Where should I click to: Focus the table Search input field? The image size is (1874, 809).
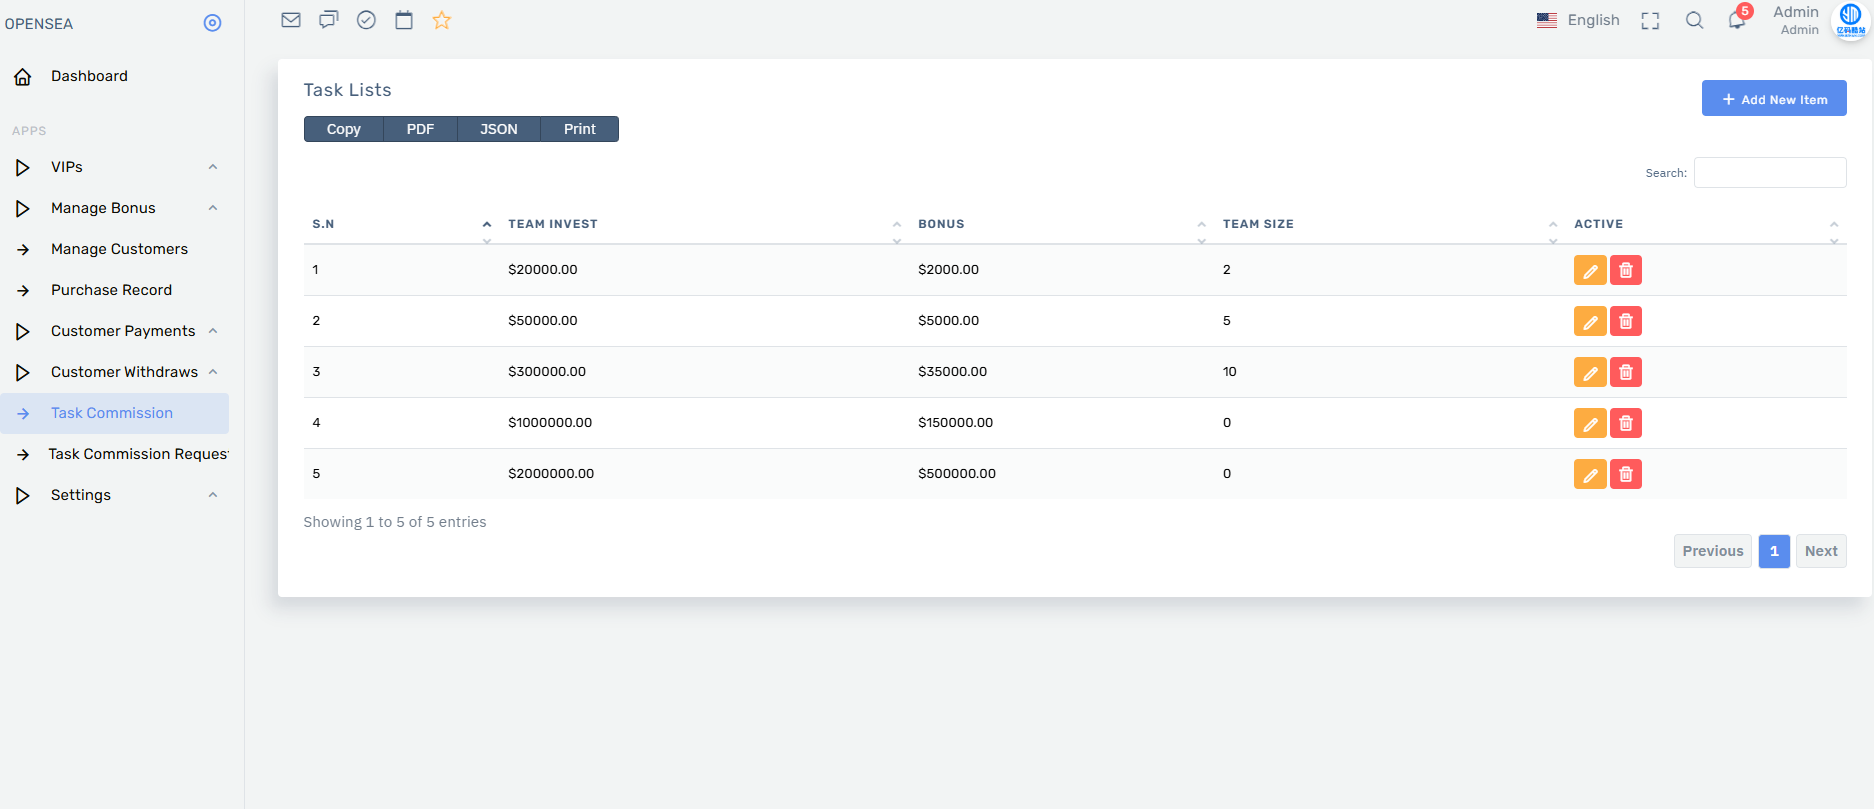pyautogui.click(x=1769, y=172)
